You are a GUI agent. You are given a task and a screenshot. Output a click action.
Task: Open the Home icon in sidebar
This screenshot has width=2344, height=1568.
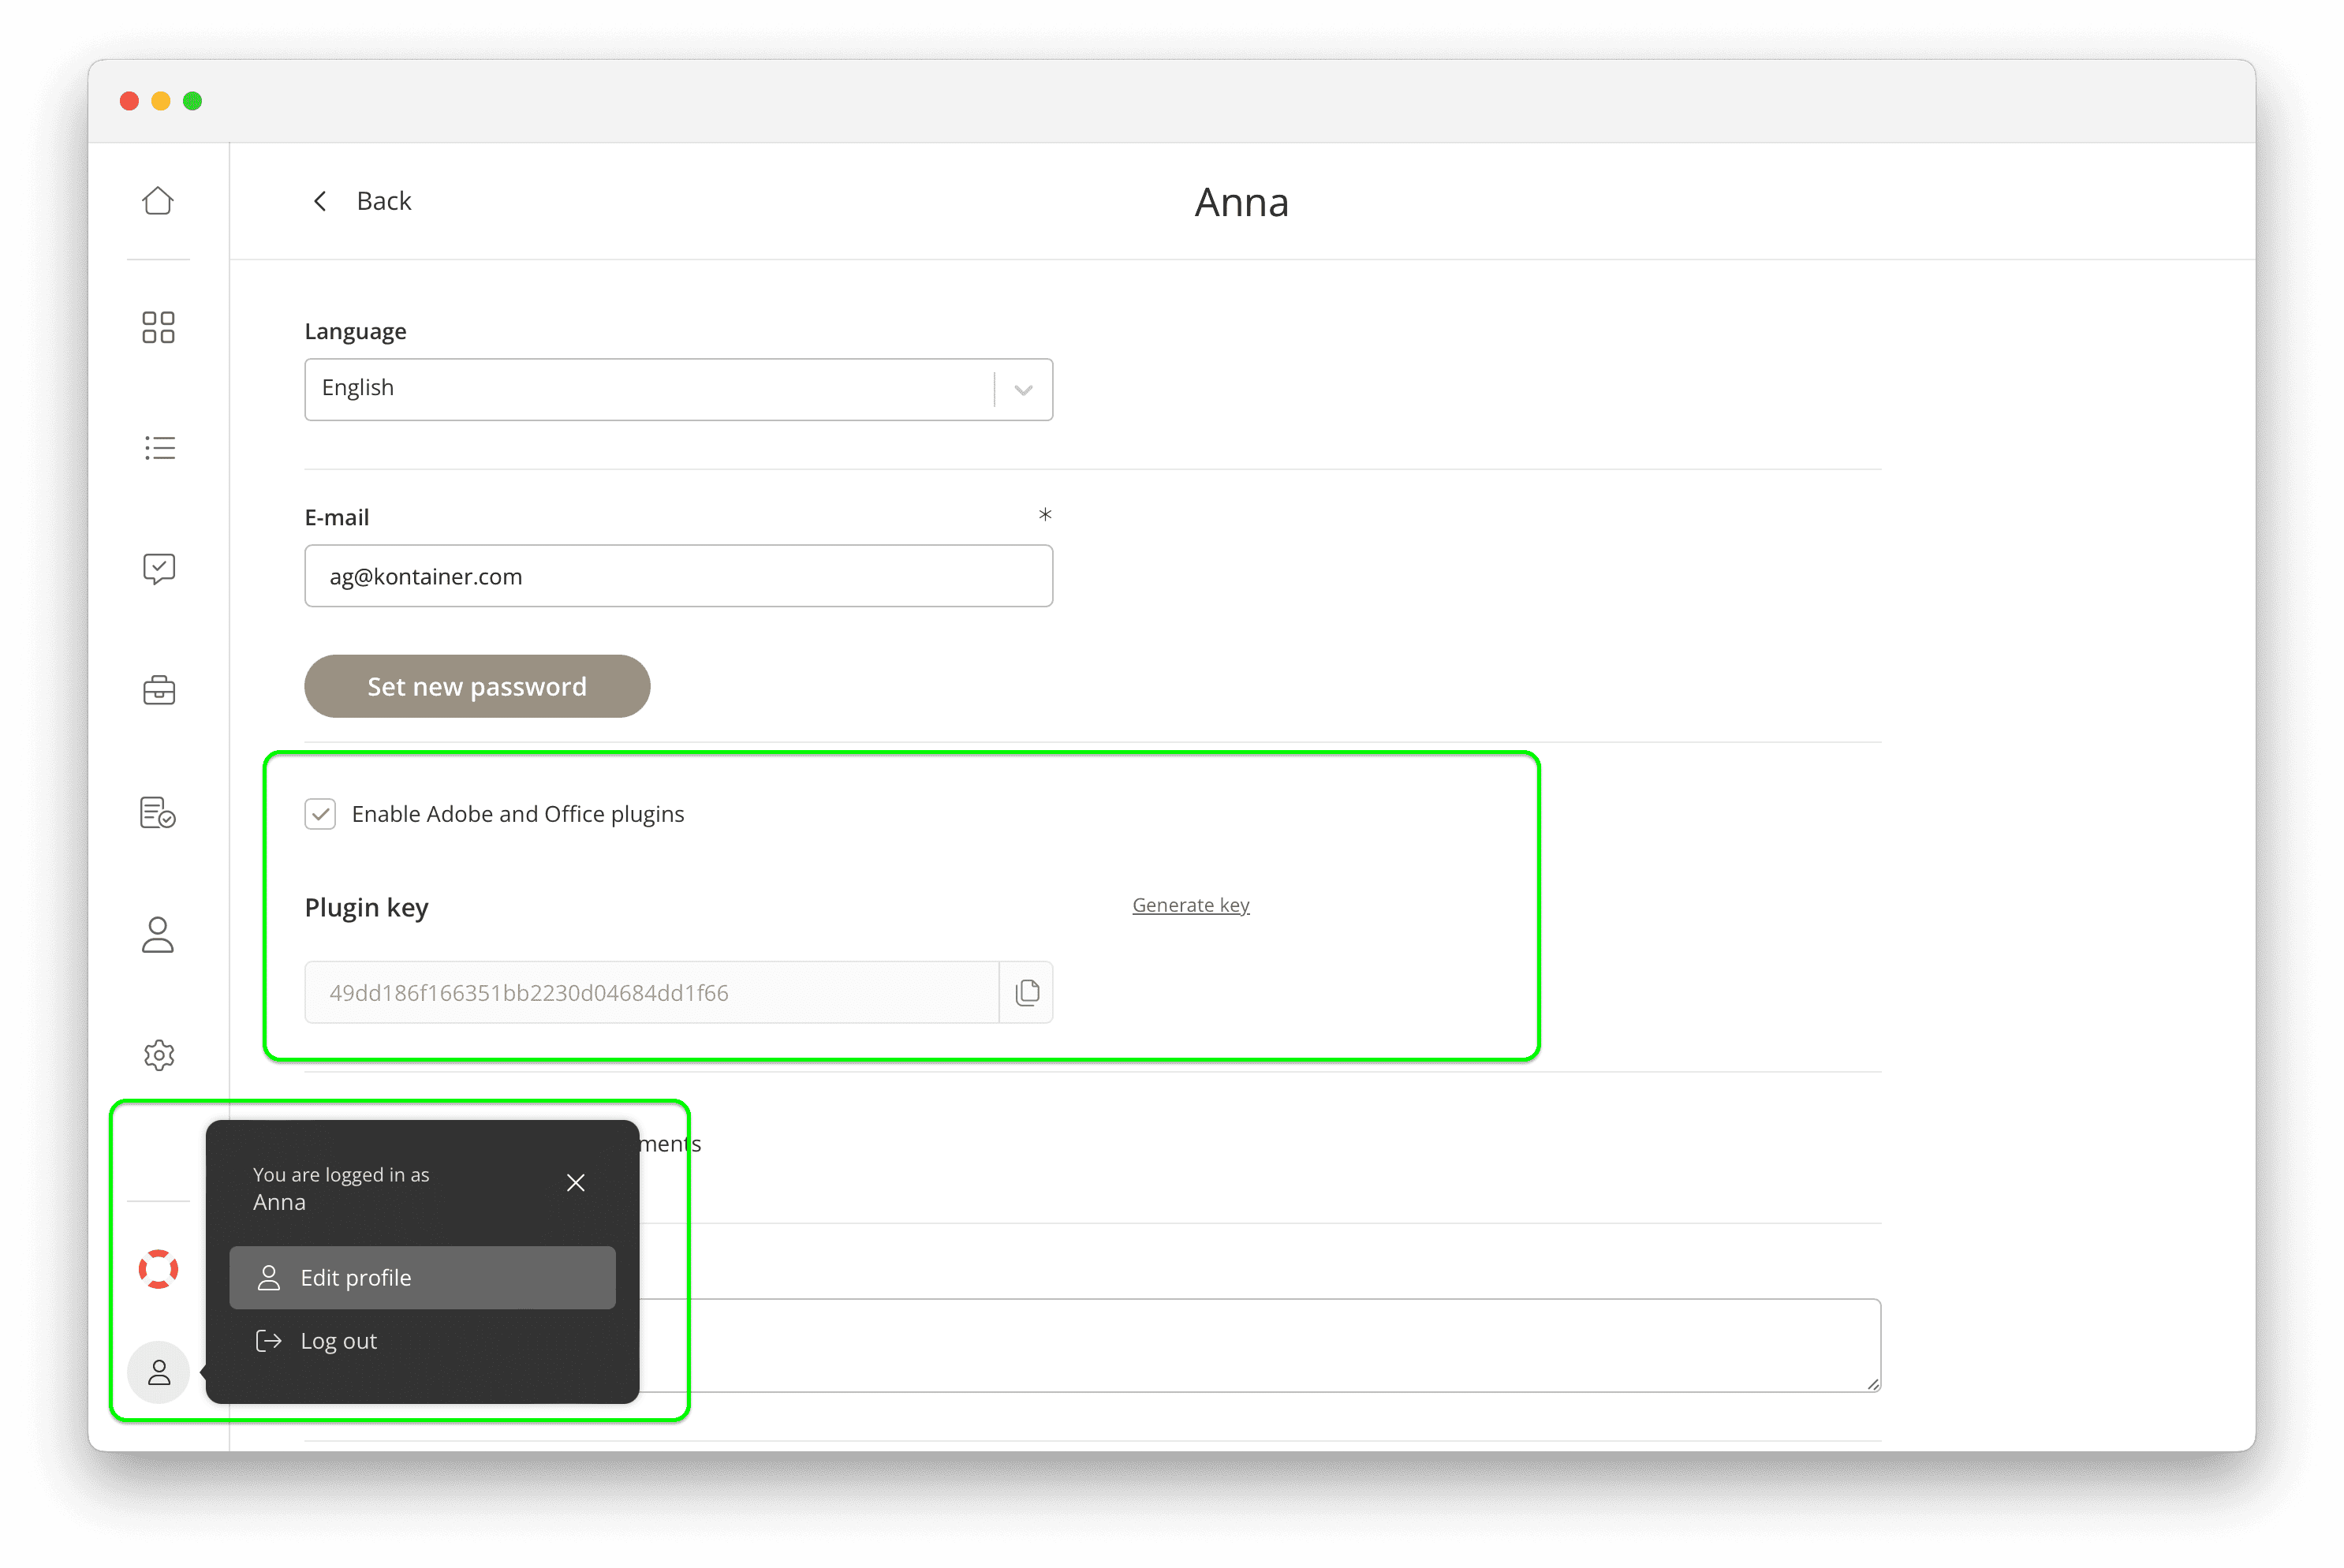pyautogui.click(x=158, y=200)
